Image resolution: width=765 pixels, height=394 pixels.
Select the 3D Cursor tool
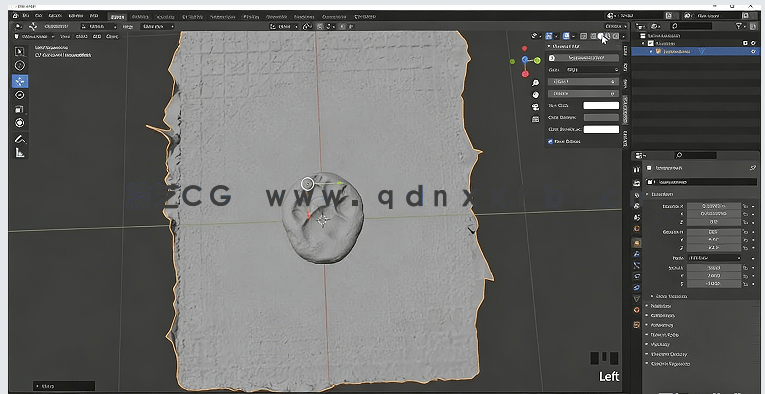coord(20,65)
